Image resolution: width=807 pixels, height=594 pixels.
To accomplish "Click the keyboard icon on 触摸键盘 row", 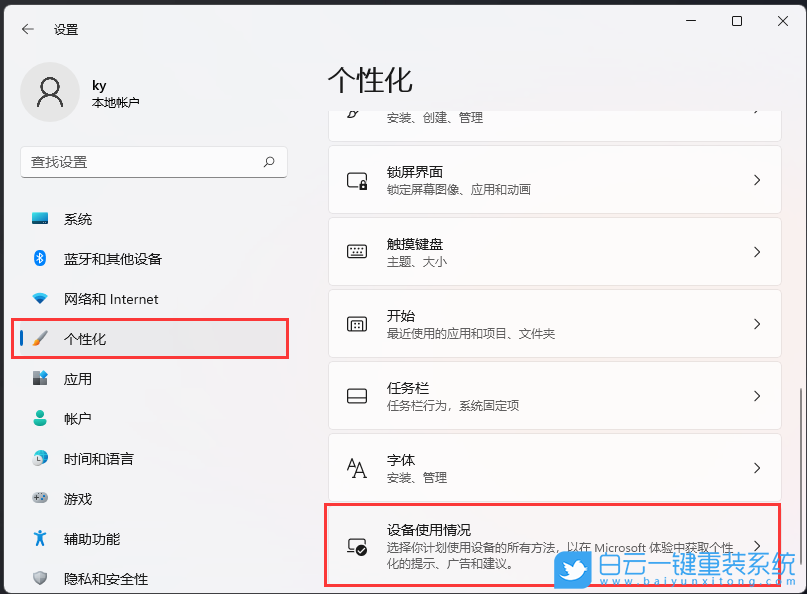I will [x=357, y=251].
